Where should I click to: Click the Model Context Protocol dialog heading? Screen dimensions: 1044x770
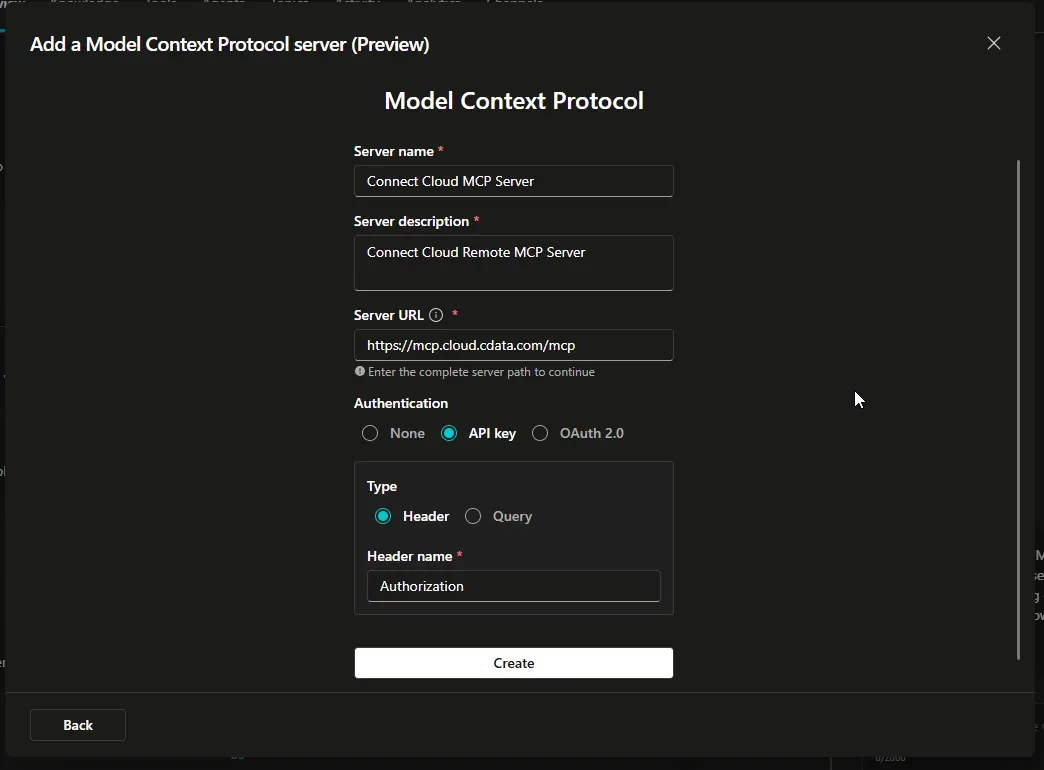pos(513,100)
